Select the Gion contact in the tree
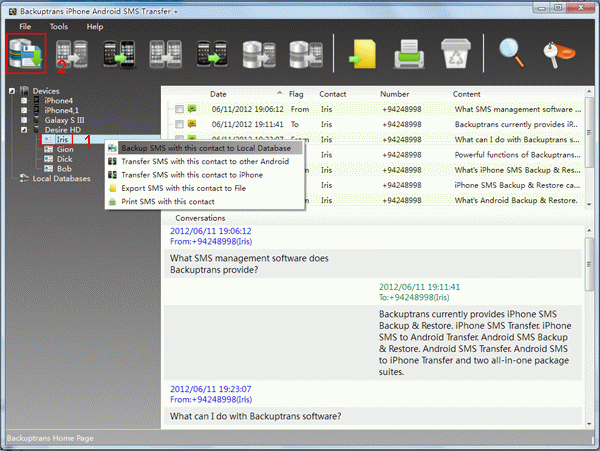The image size is (600, 451). click(65, 149)
